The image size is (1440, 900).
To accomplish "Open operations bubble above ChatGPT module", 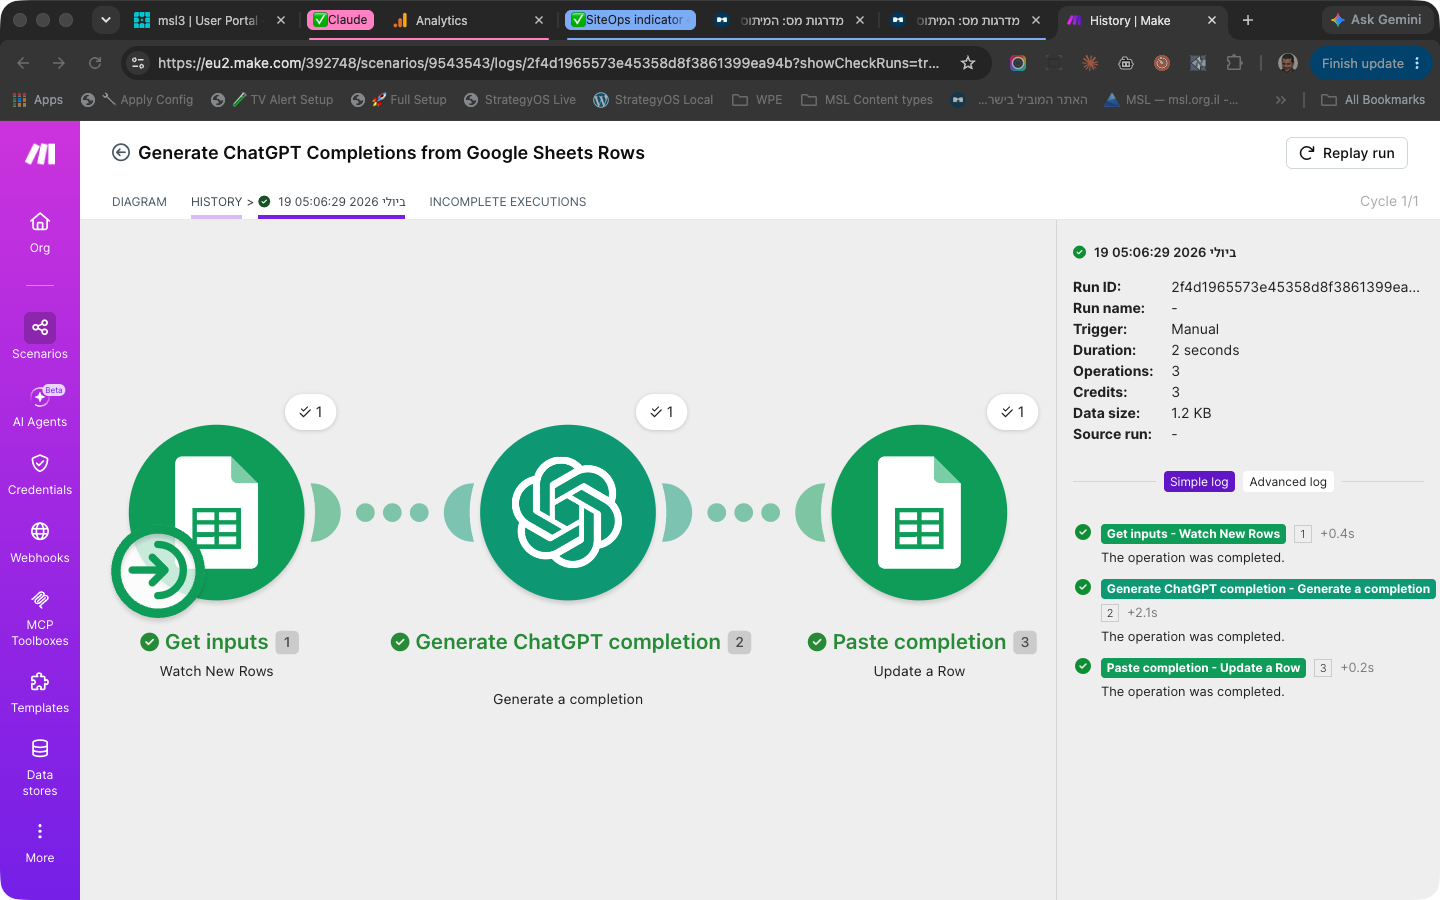I will pyautogui.click(x=662, y=412).
